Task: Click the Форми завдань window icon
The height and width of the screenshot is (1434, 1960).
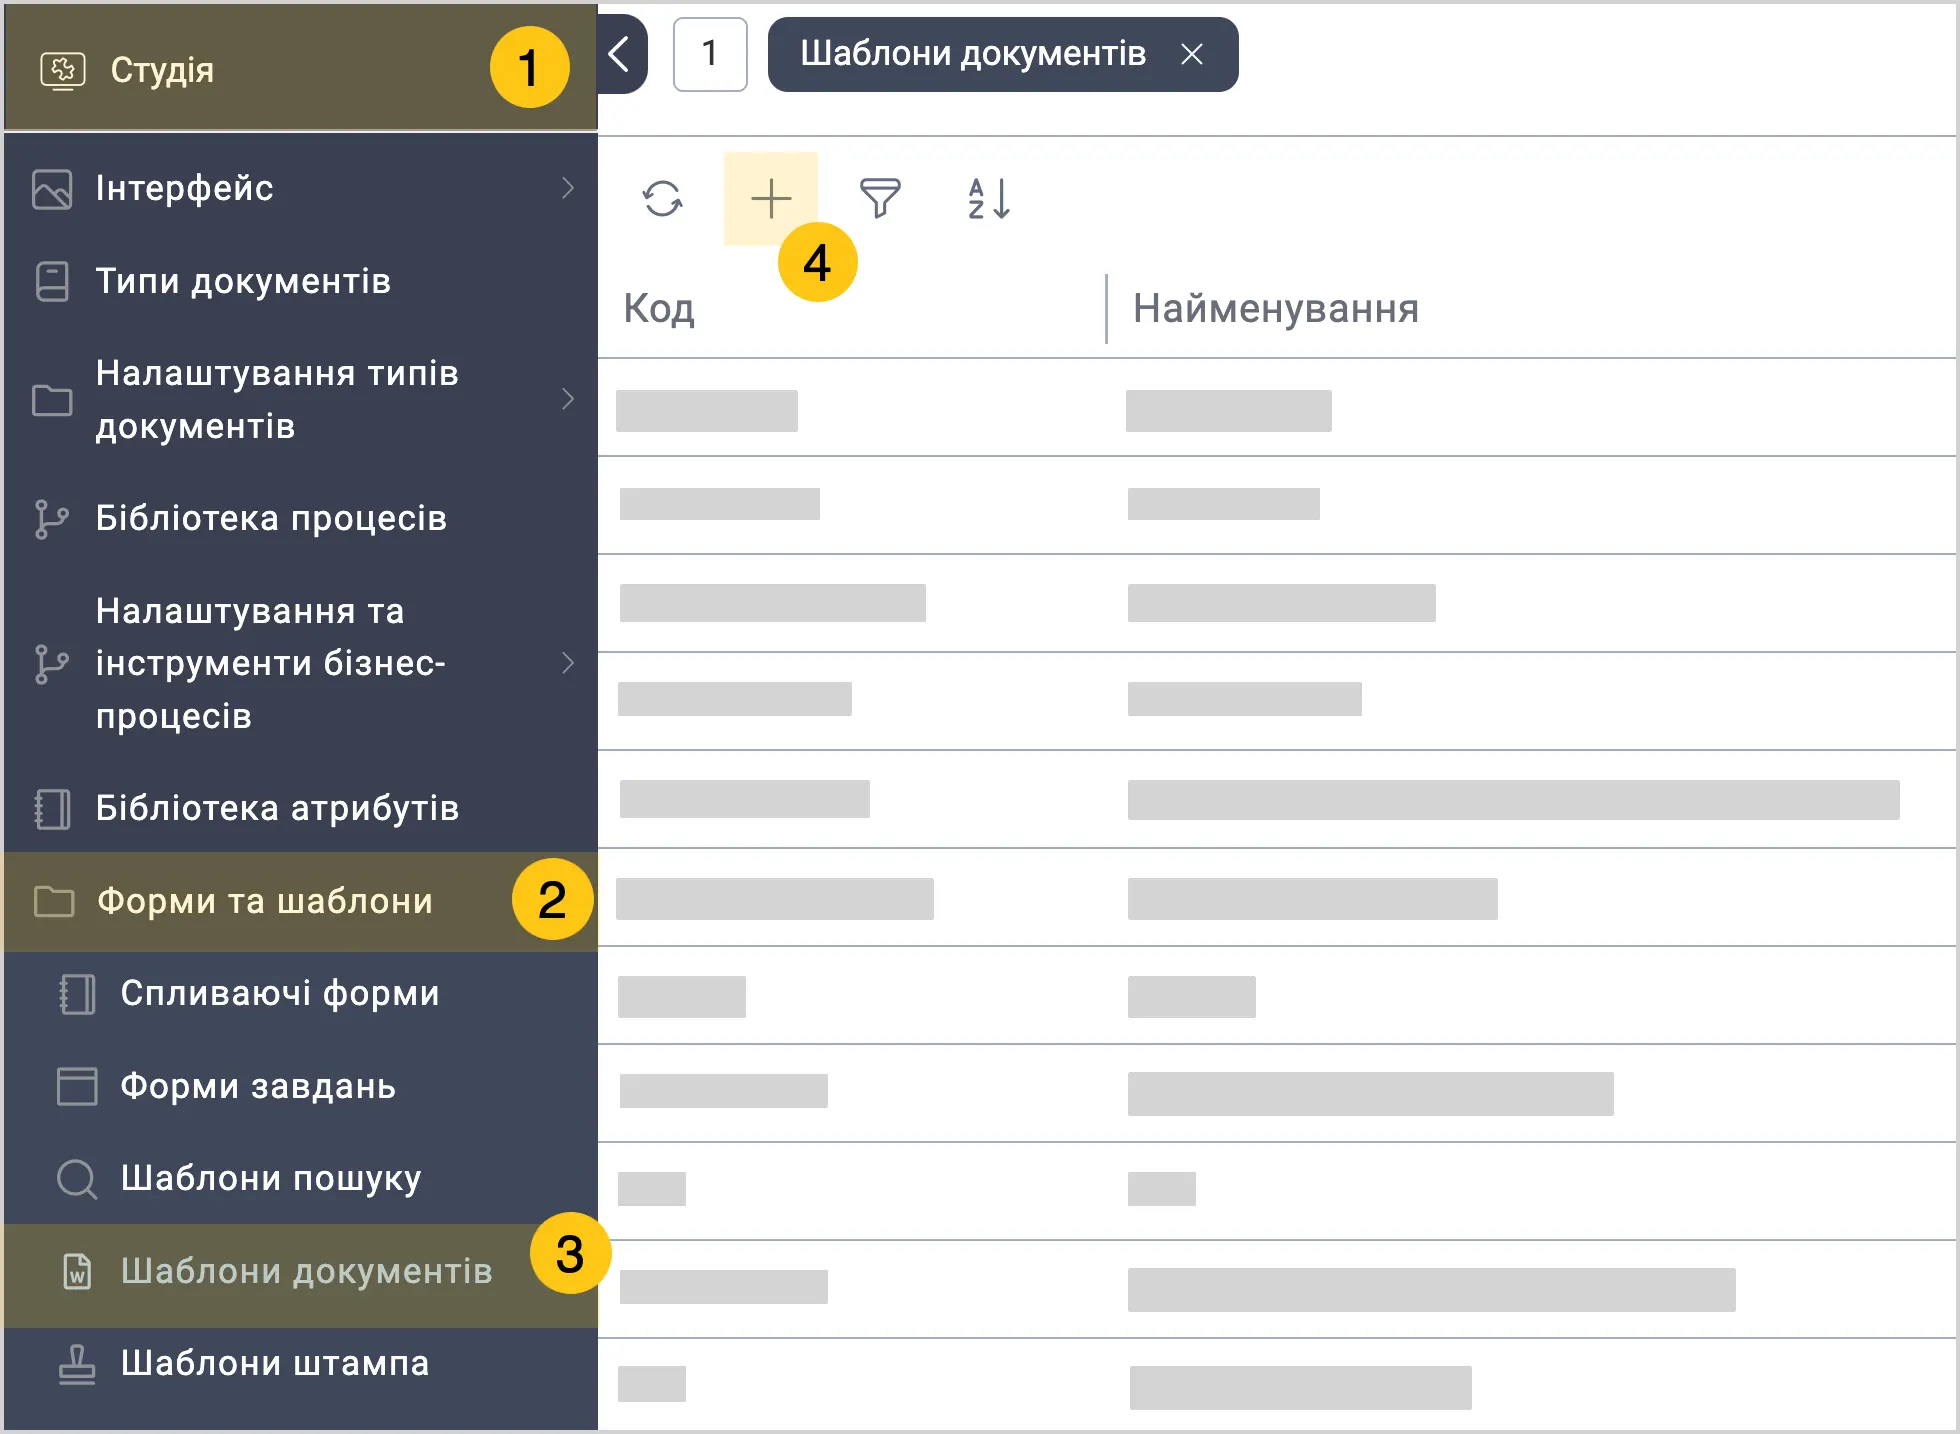Action: pyautogui.click(x=77, y=1086)
